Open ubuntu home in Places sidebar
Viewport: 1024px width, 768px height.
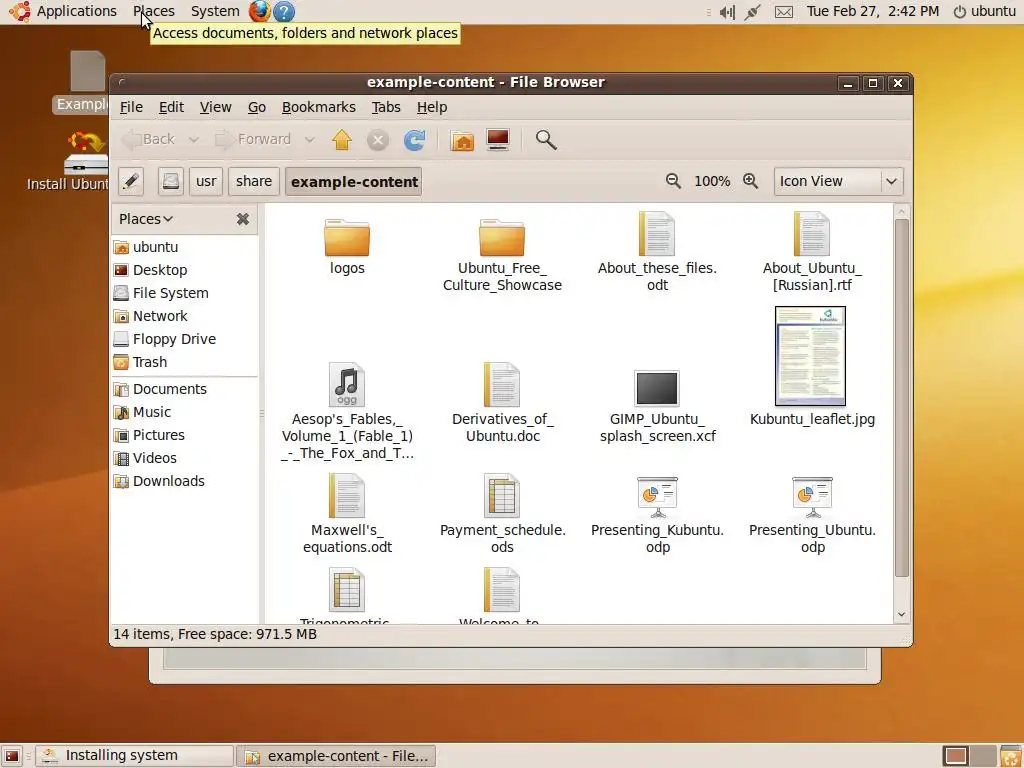pyautogui.click(x=185, y=247)
